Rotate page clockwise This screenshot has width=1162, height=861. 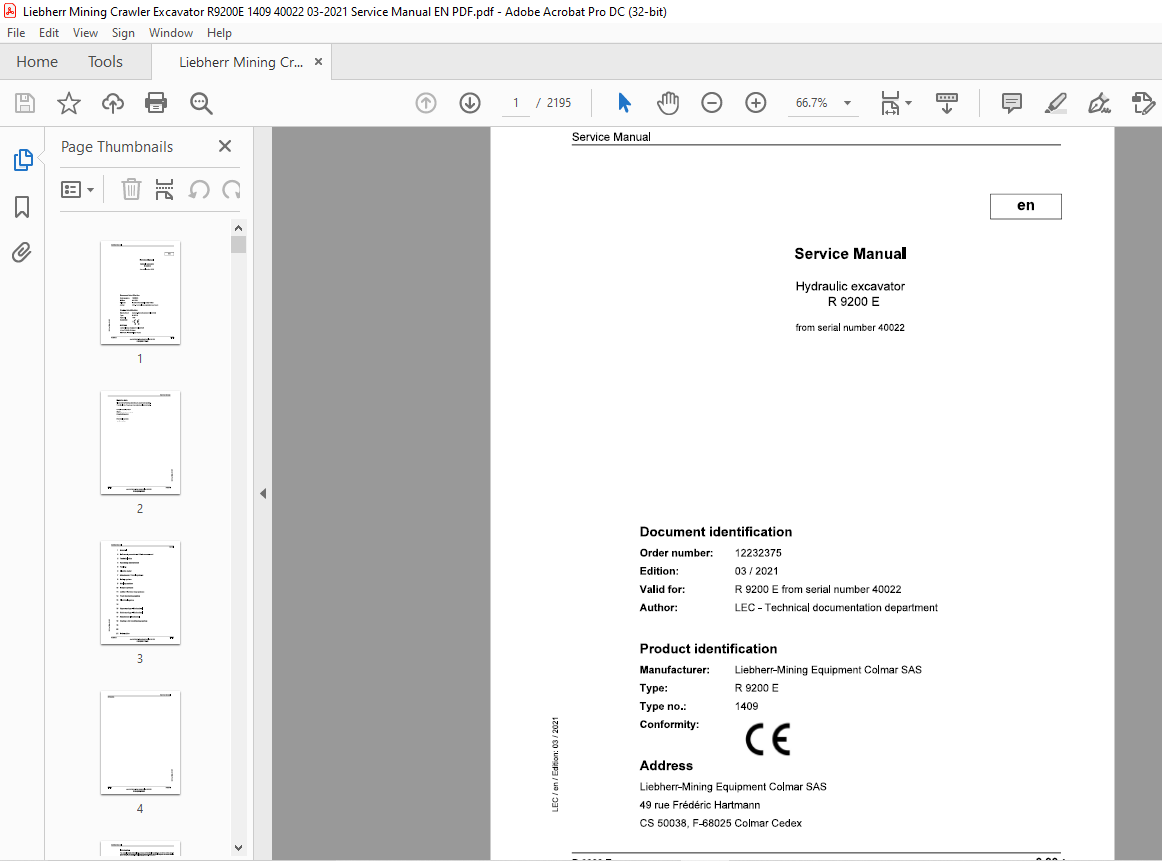click(231, 190)
